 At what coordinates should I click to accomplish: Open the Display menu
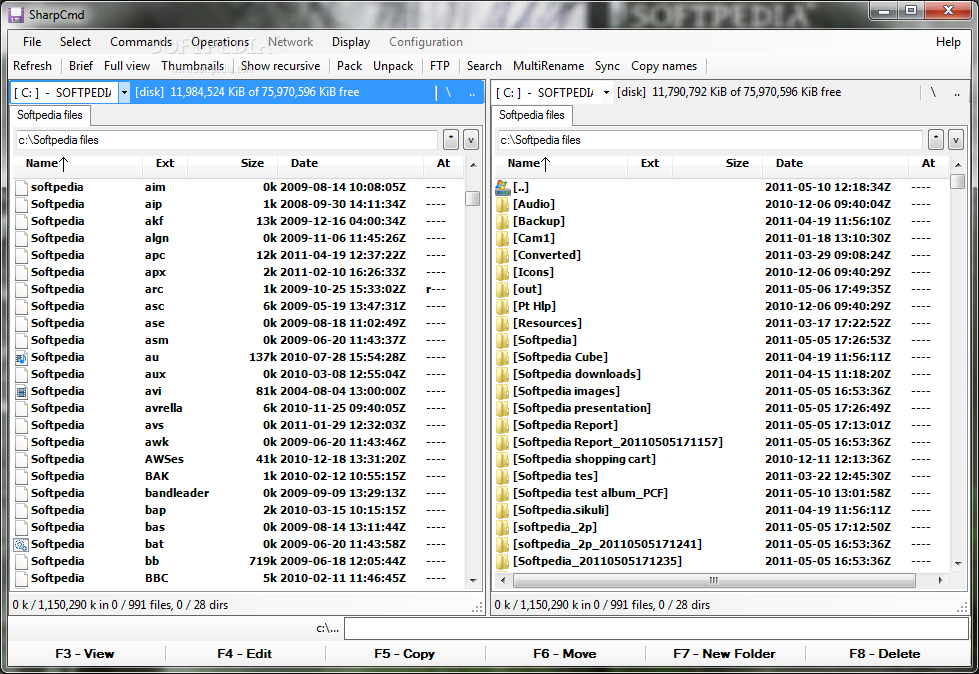[351, 42]
